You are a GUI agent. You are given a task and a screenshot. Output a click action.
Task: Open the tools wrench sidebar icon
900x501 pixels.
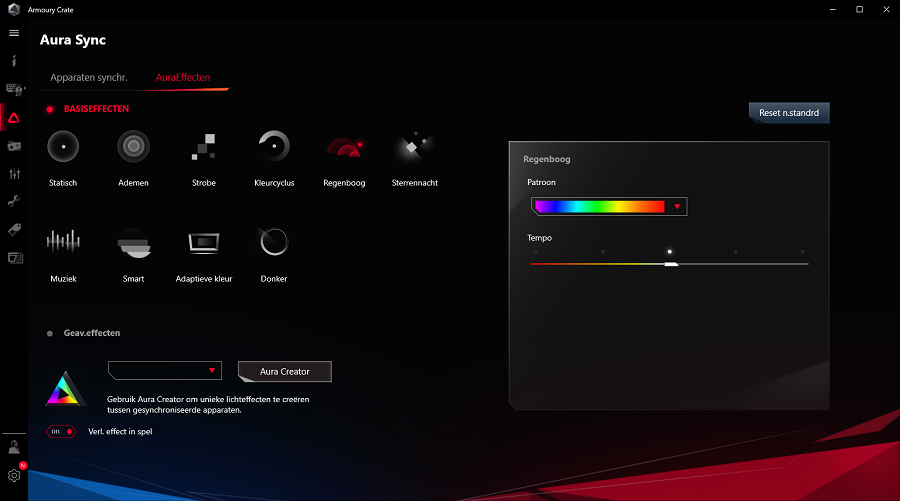pos(14,201)
